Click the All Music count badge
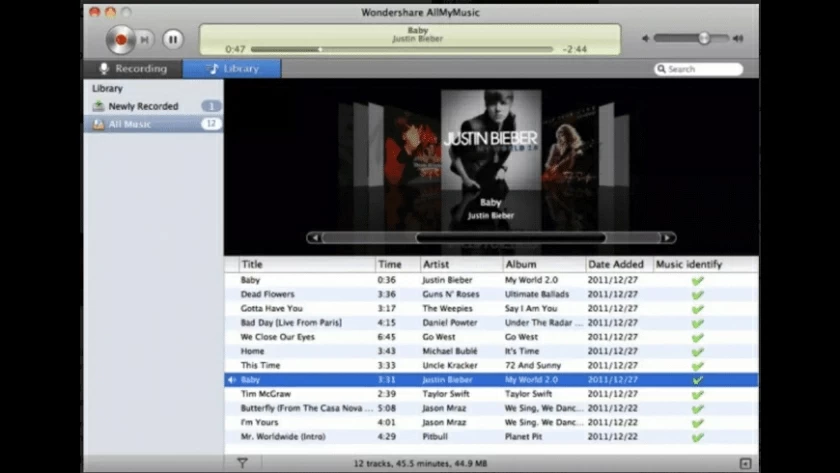This screenshot has height=473, width=840. pos(211,124)
